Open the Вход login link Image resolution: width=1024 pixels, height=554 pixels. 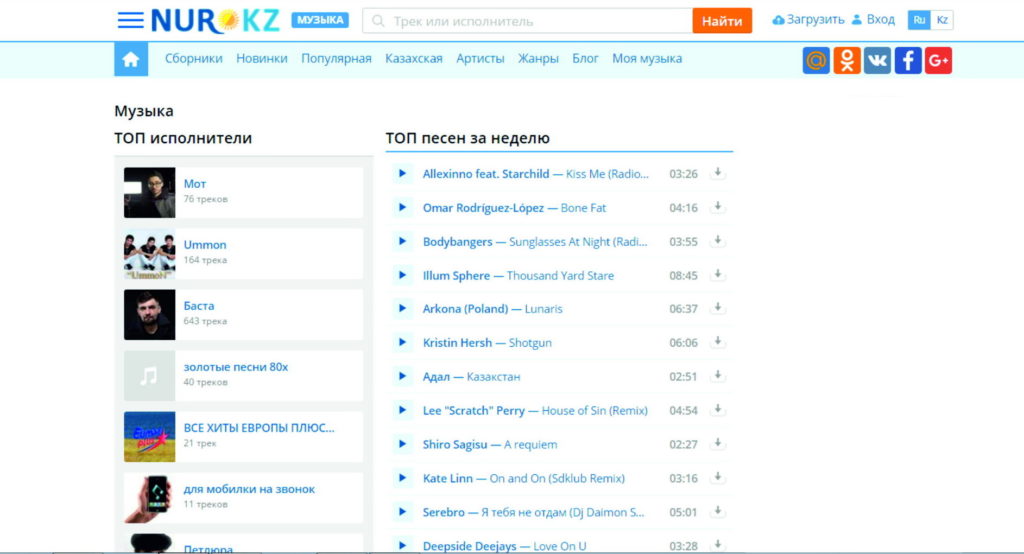coord(873,20)
